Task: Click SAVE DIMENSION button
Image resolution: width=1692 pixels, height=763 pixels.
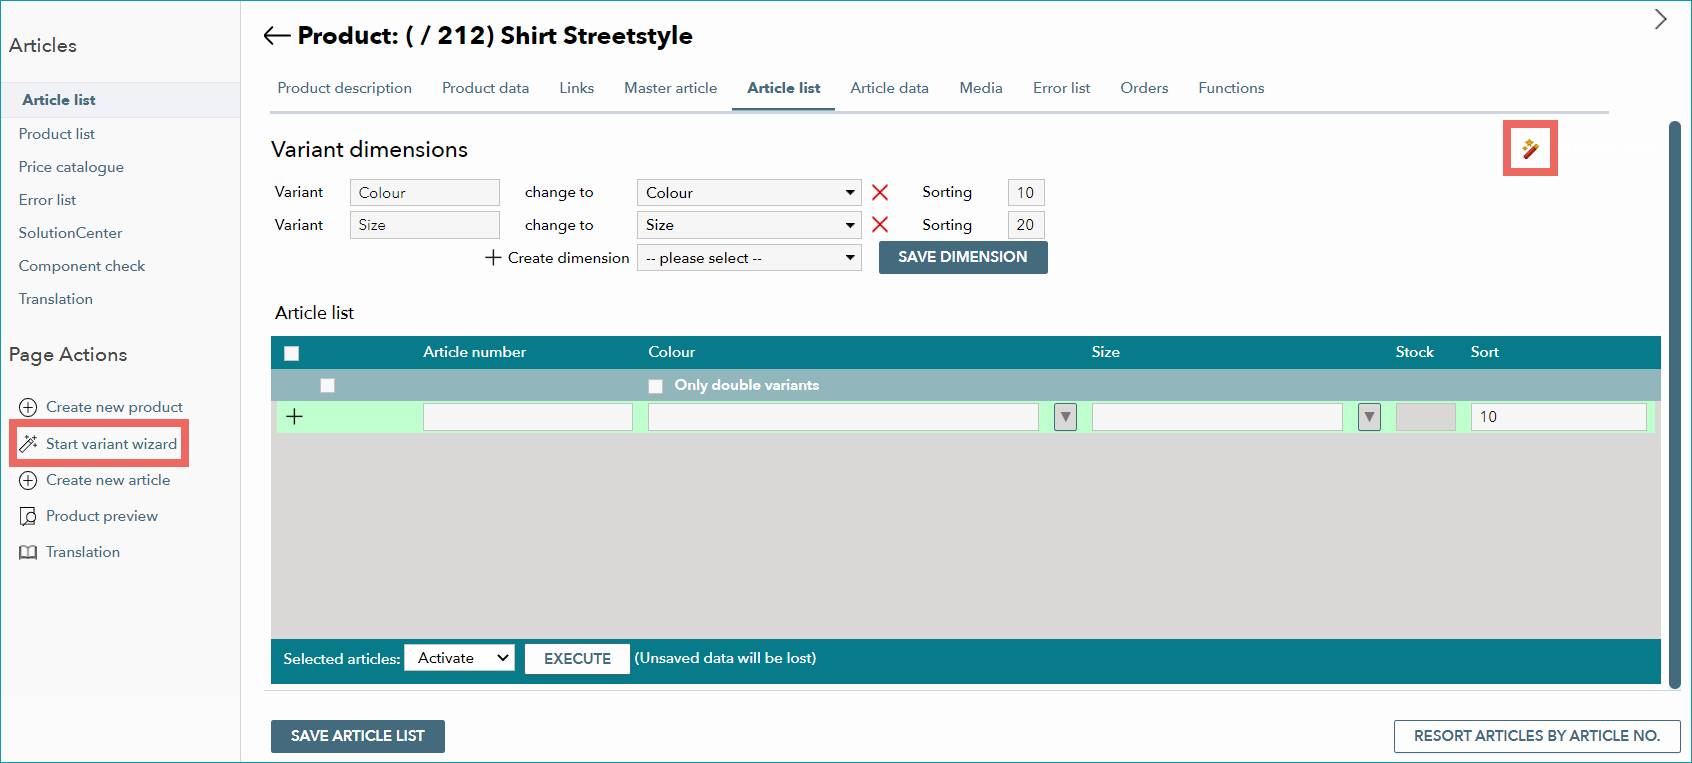Action: pos(963,257)
